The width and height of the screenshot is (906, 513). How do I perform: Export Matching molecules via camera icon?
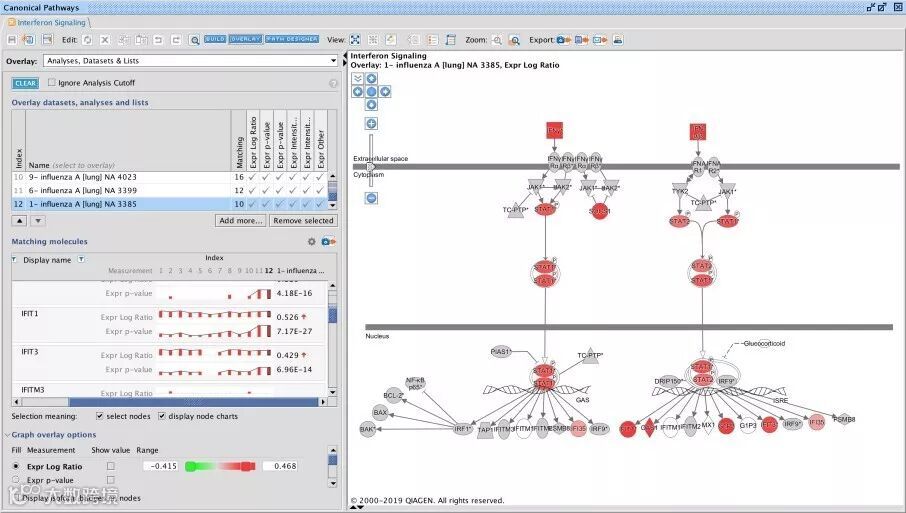point(328,241)
